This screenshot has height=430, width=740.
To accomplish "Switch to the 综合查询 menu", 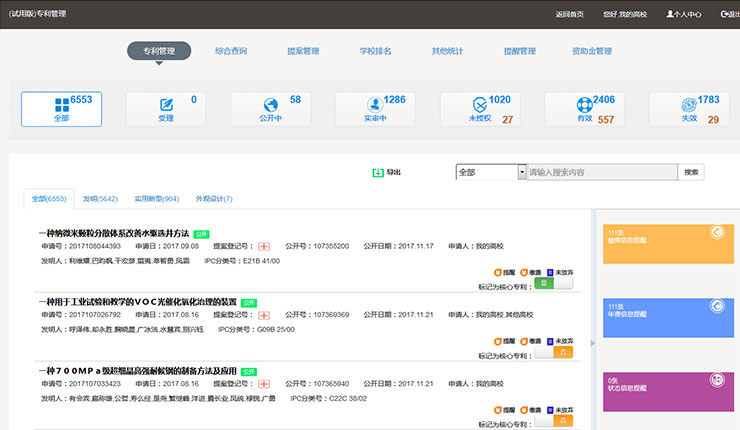I will tap(231, 51).
